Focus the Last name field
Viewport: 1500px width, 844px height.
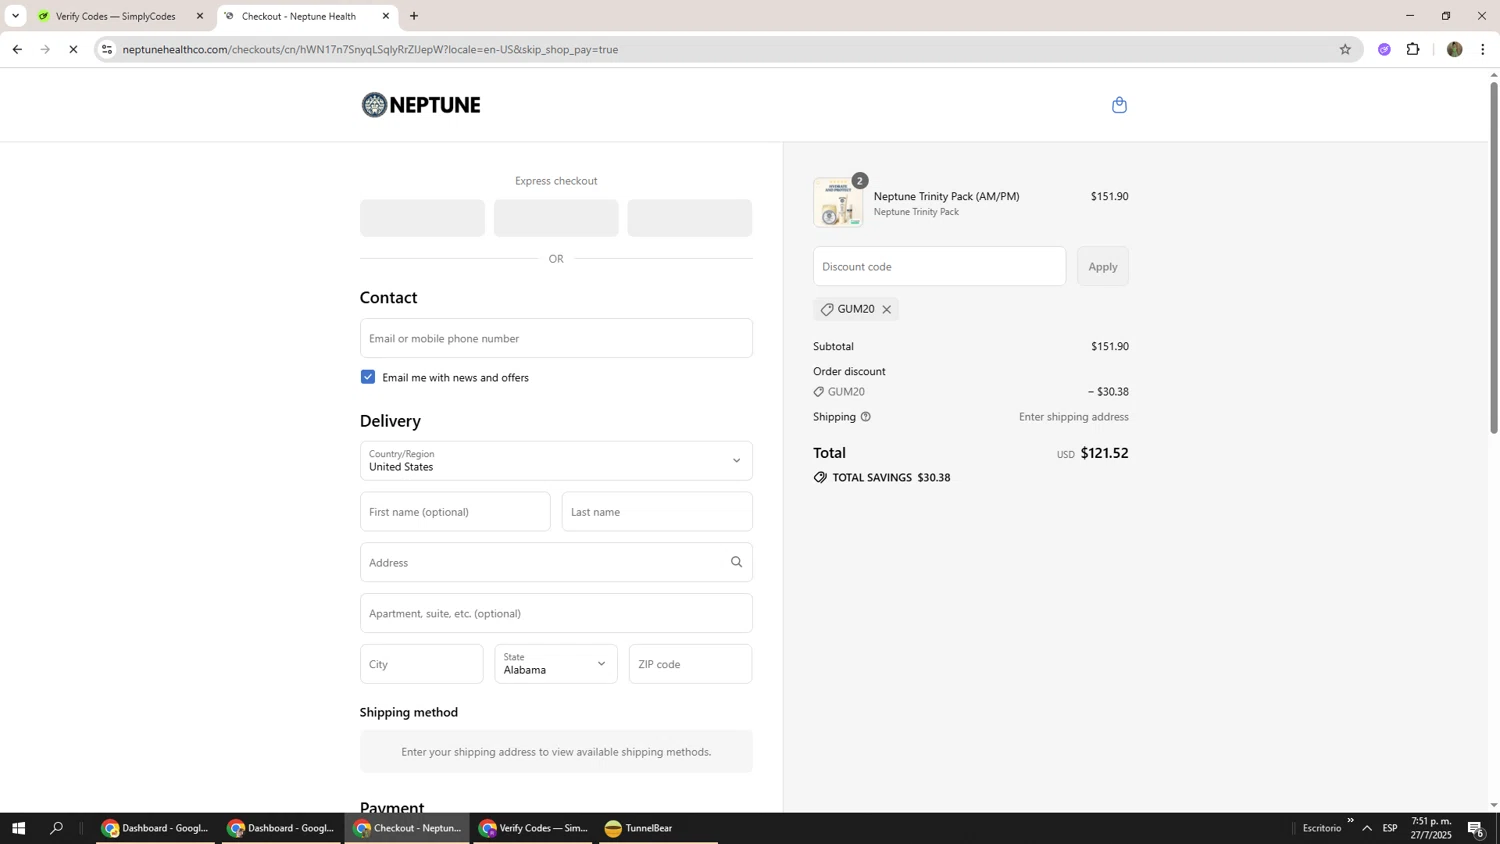click(657, 512)
